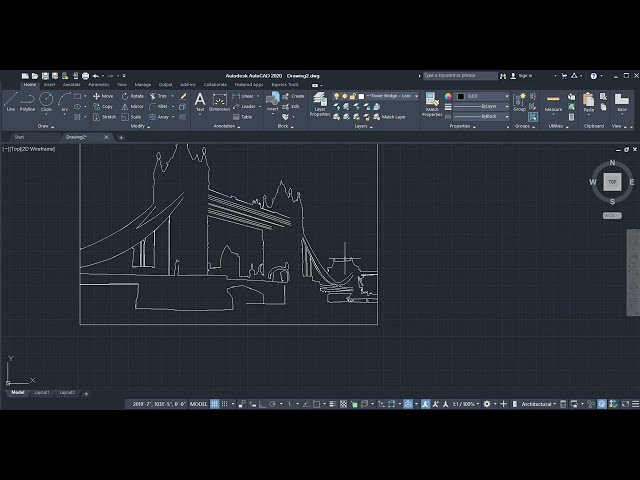Choose the Arc tool

[64, 102]
